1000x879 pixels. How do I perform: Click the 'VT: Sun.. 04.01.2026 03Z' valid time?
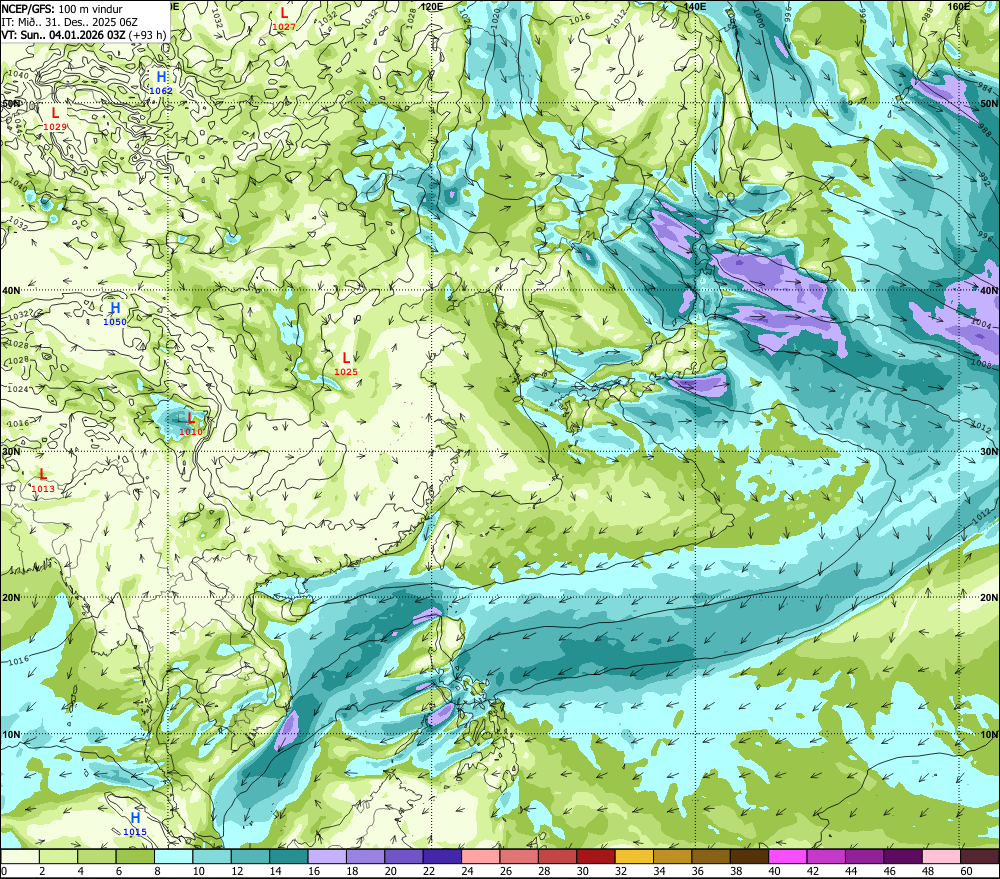(63, 35)
